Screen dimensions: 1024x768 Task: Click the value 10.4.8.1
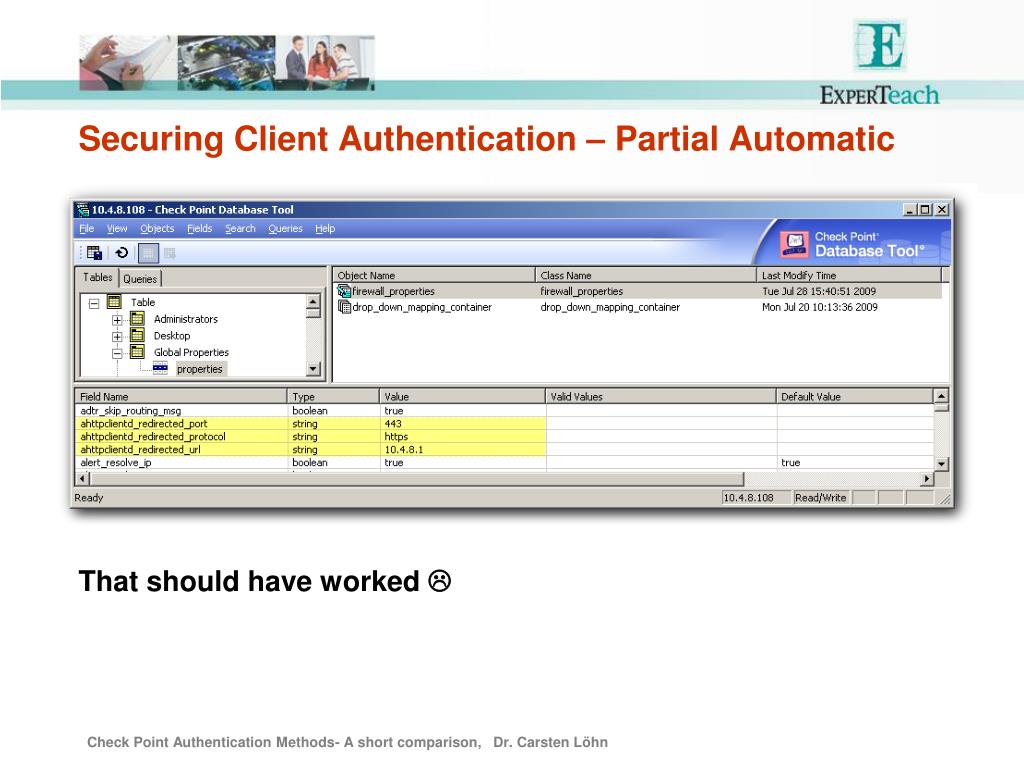(404, 450)
